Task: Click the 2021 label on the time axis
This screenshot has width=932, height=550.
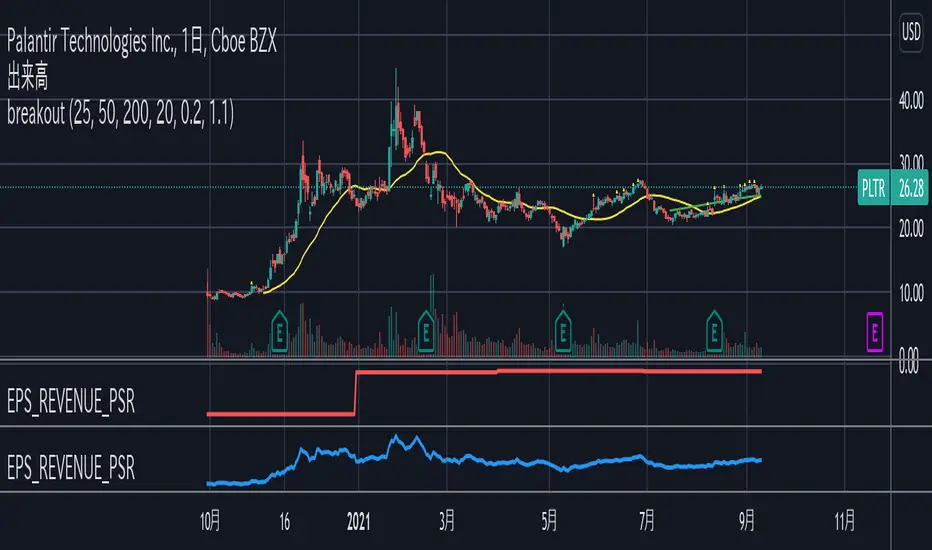Action: [x=358, y=521]
